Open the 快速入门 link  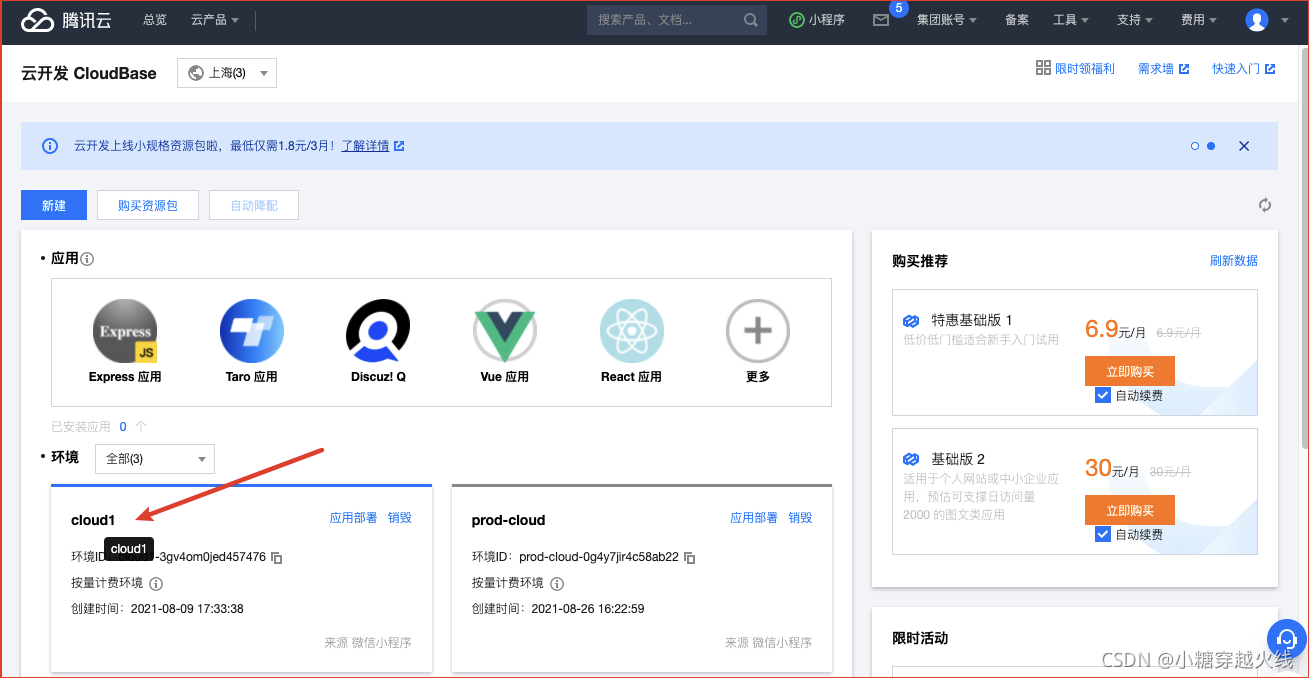click(x=1243, y=68)
